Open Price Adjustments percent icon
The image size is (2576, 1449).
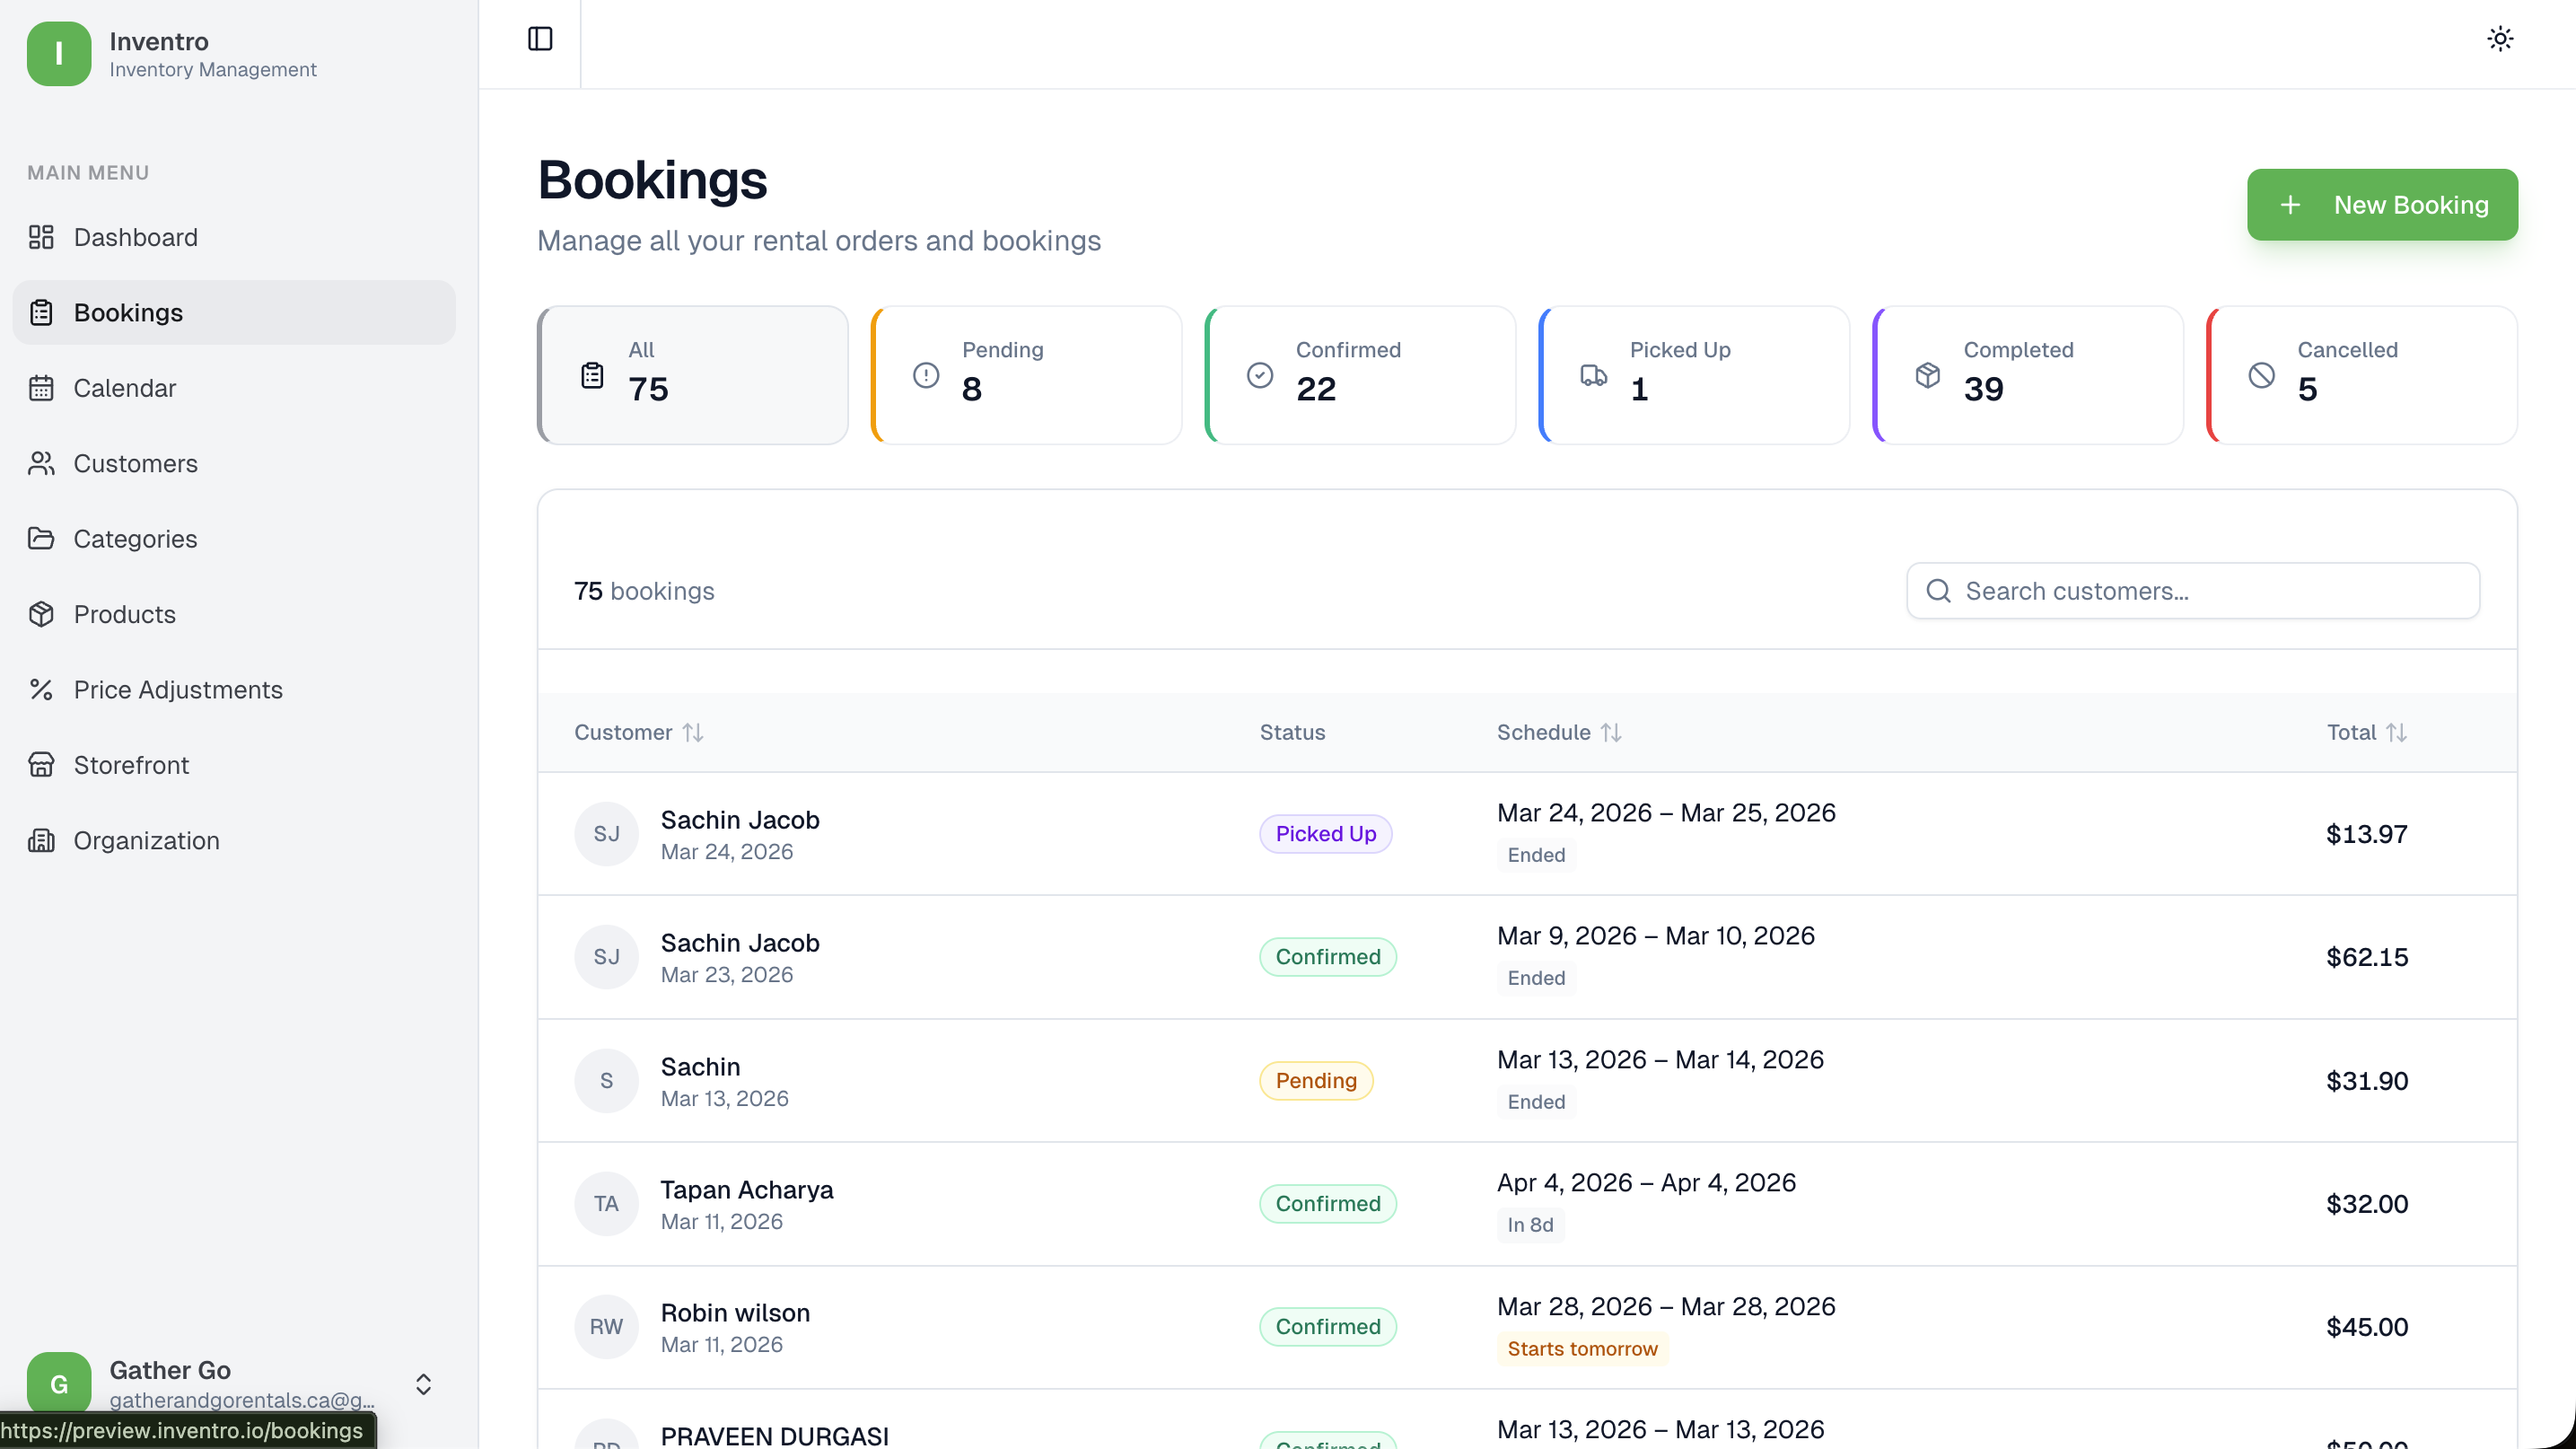pos(41,689)
